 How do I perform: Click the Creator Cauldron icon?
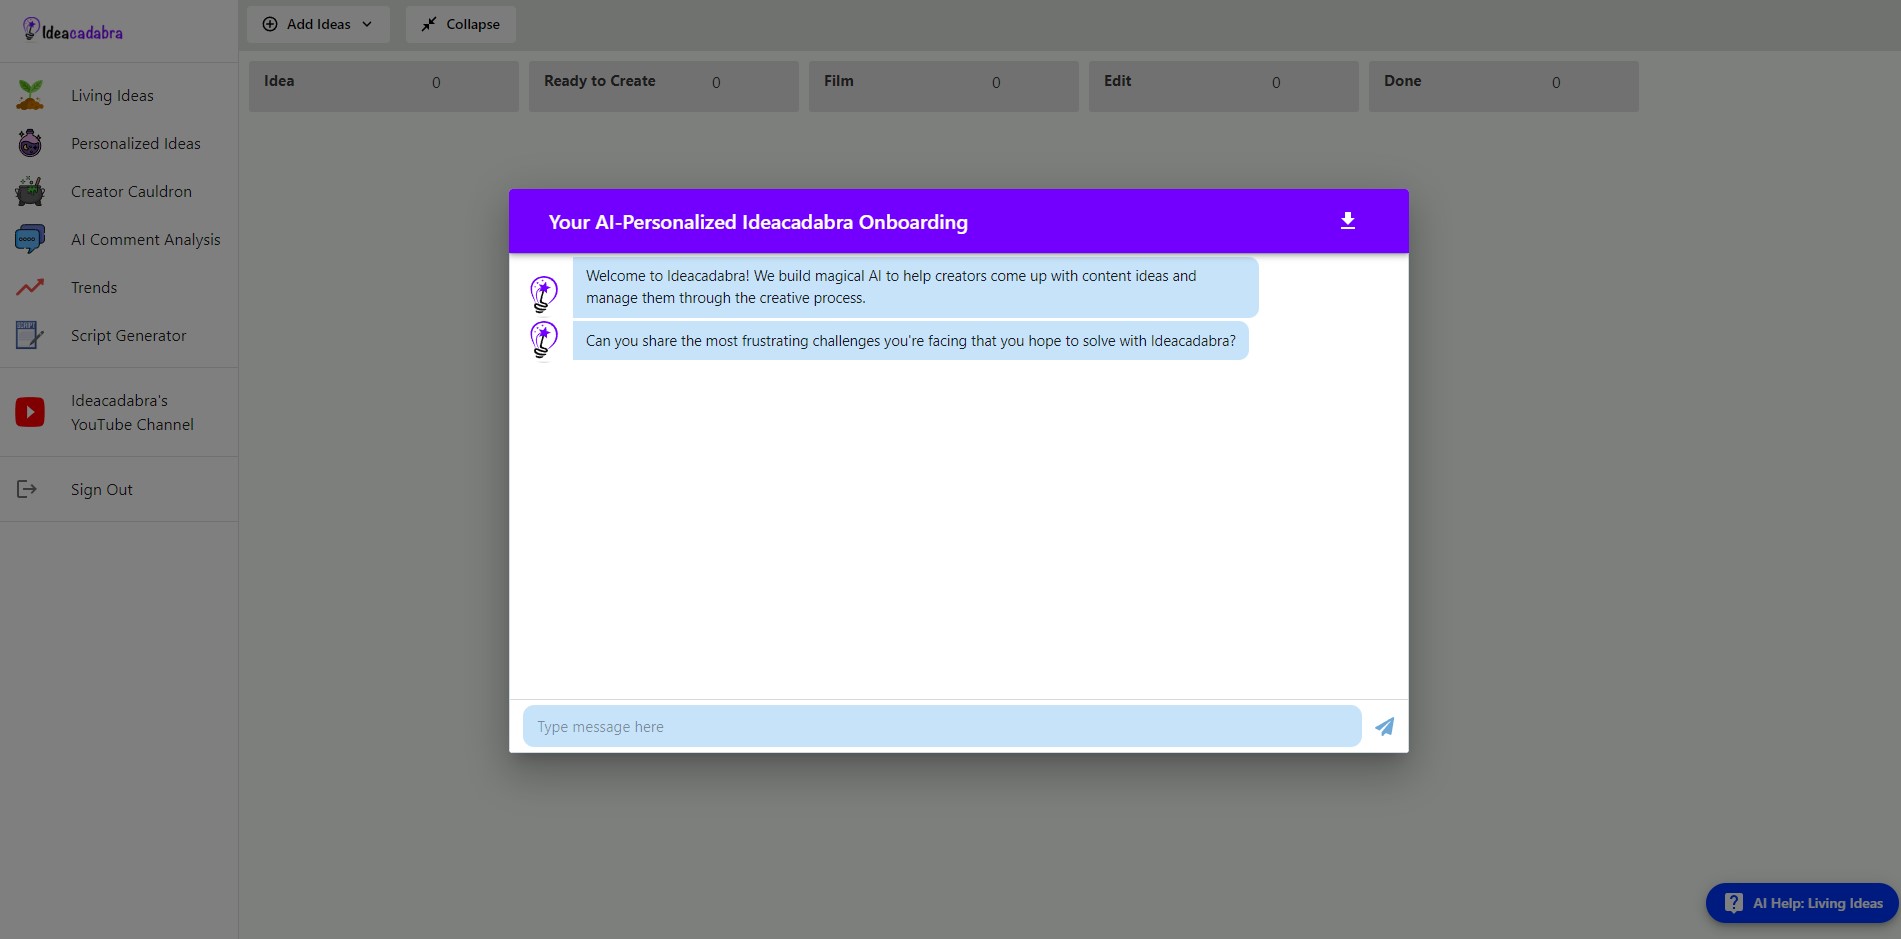click(30, 191)
